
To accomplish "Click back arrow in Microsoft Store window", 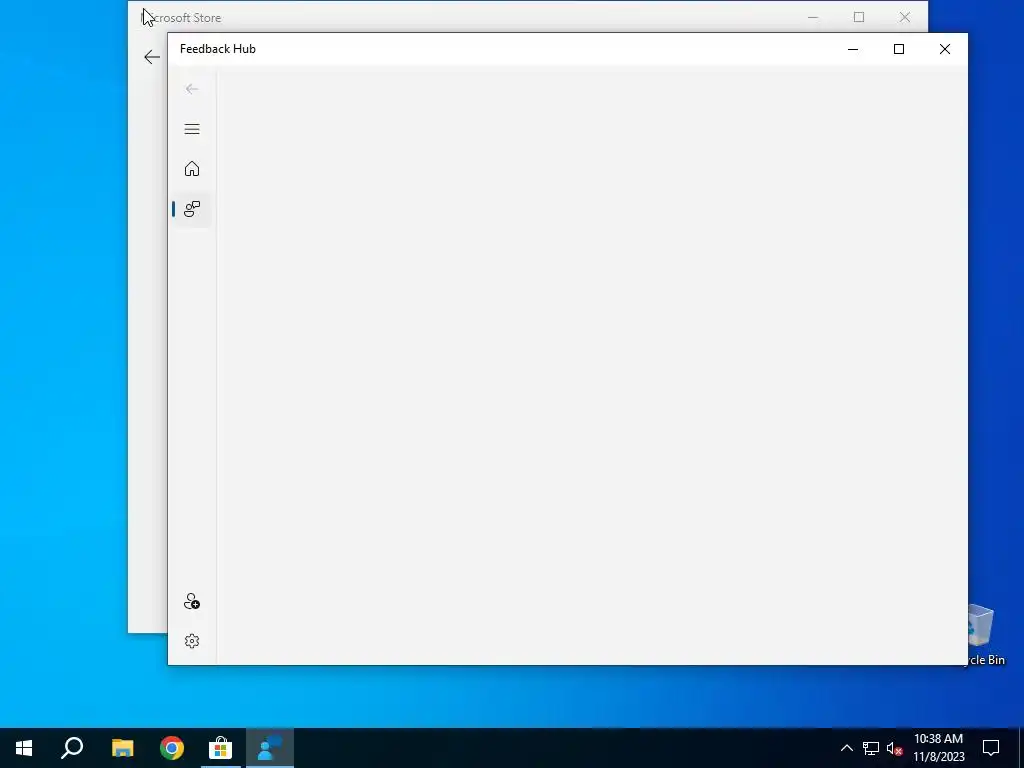I will point(152,57).
